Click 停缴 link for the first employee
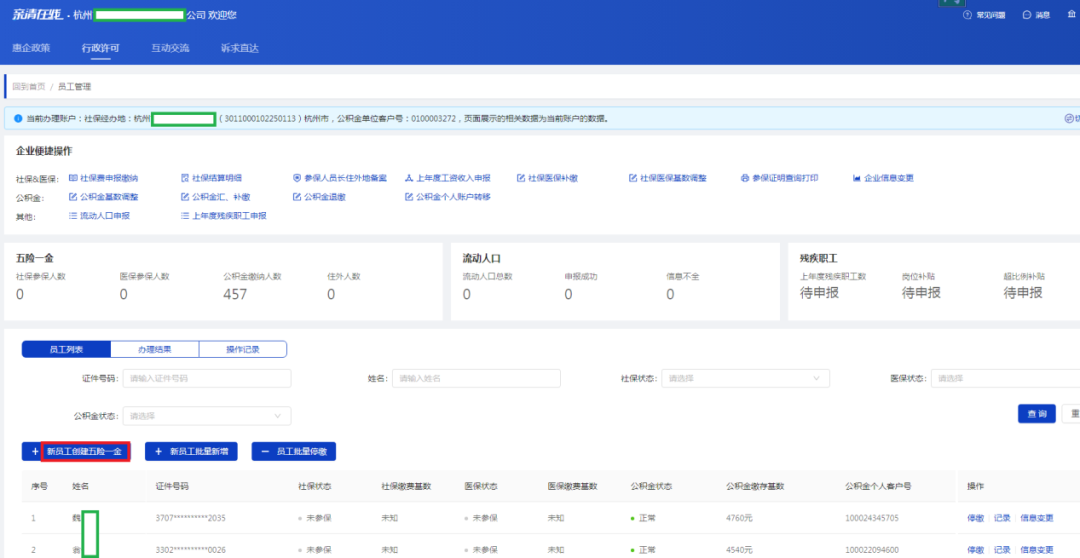This screenshot has height=558, width=1080. (975, 518)
